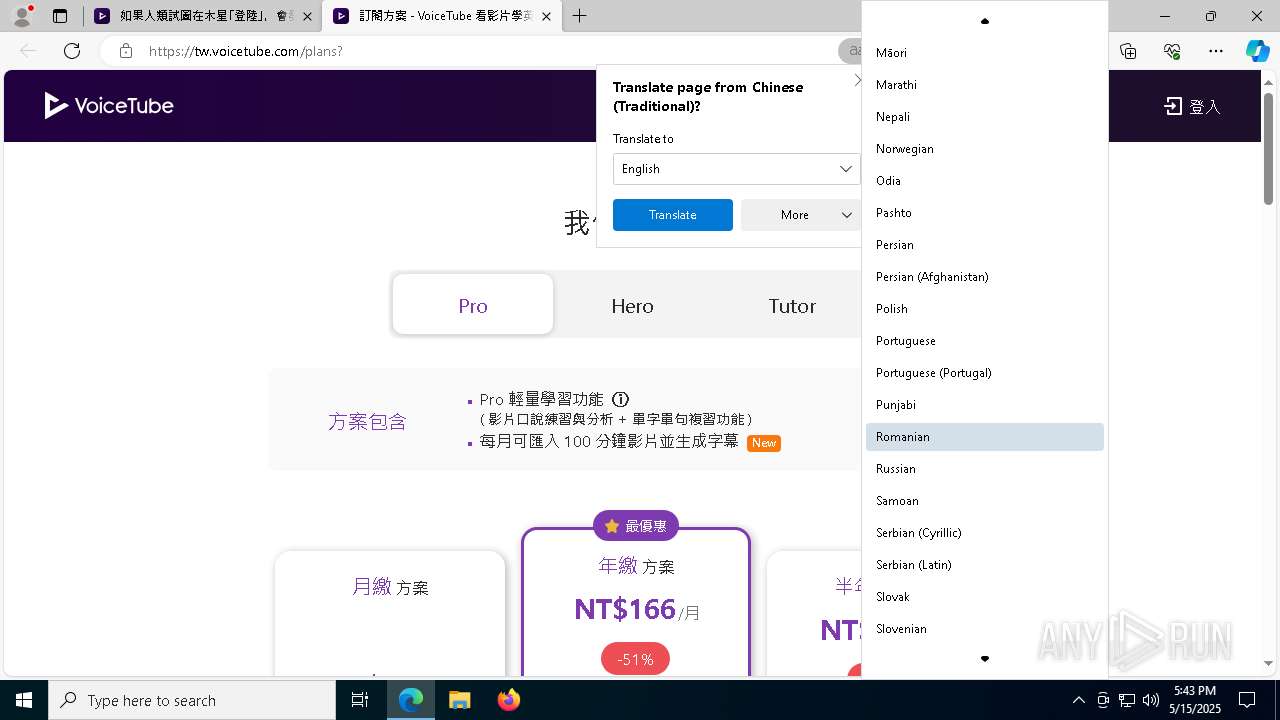Close the first VoiceTube video tab
1280x720 pixels.
pos(307,16)
